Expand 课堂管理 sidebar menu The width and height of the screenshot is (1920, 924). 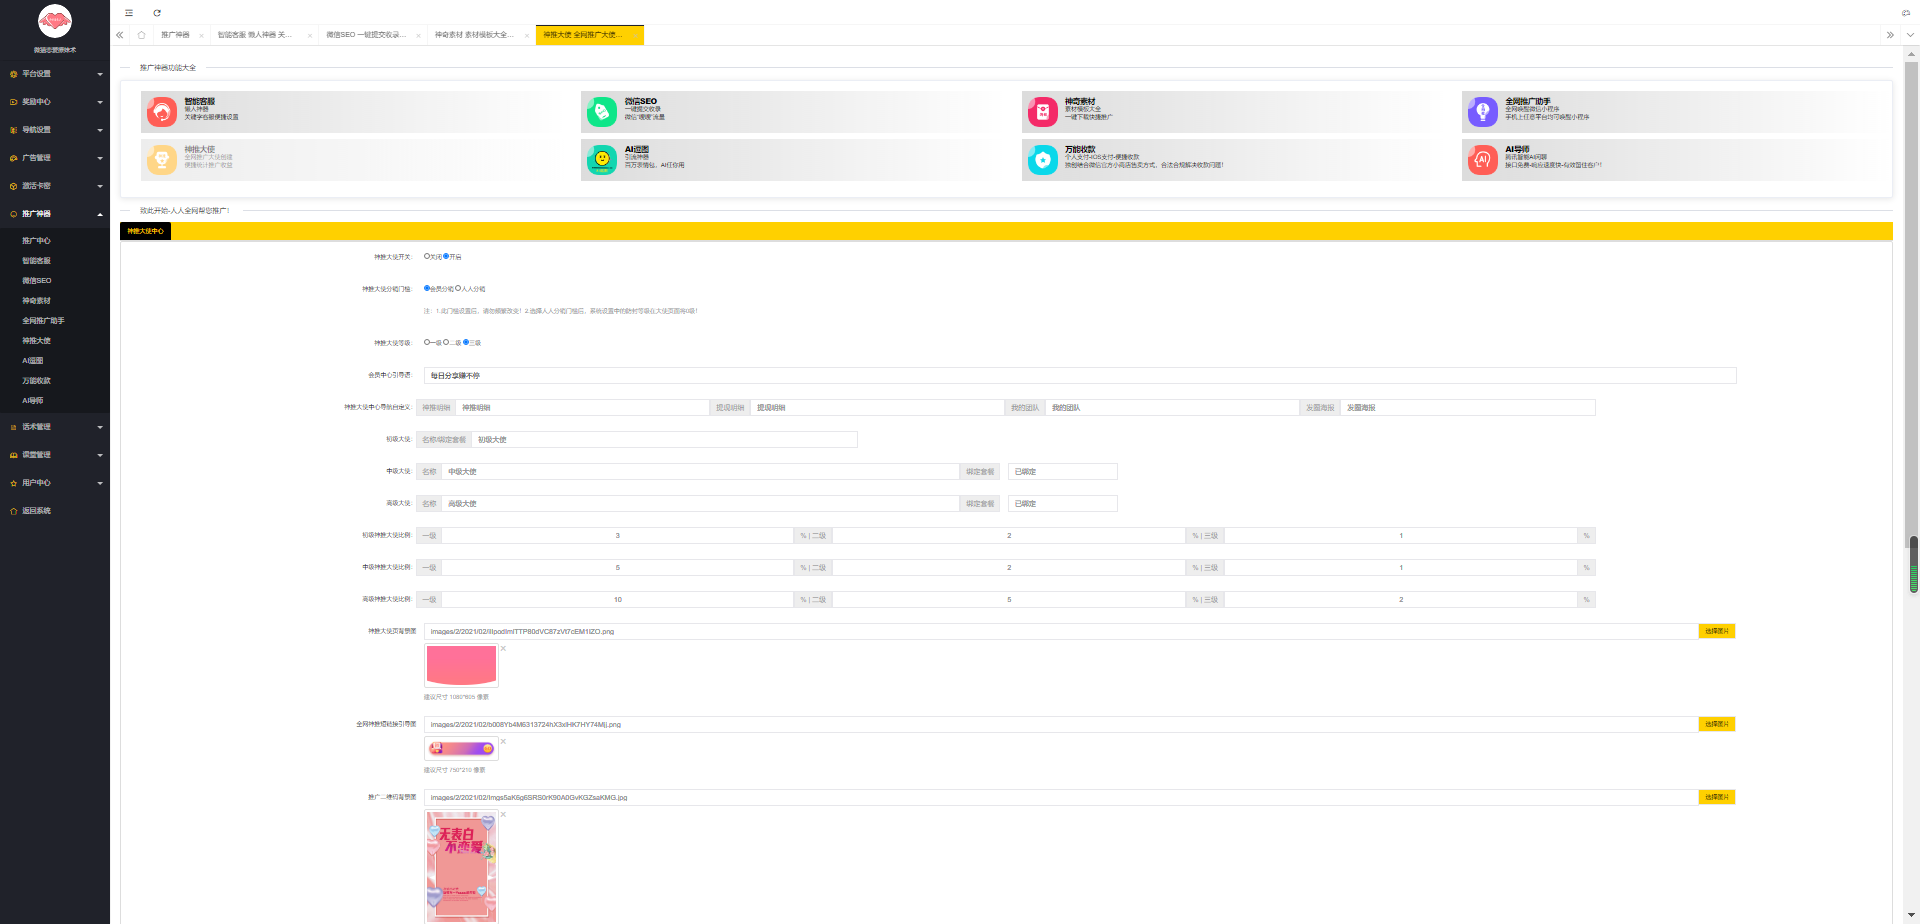[100, 455]
